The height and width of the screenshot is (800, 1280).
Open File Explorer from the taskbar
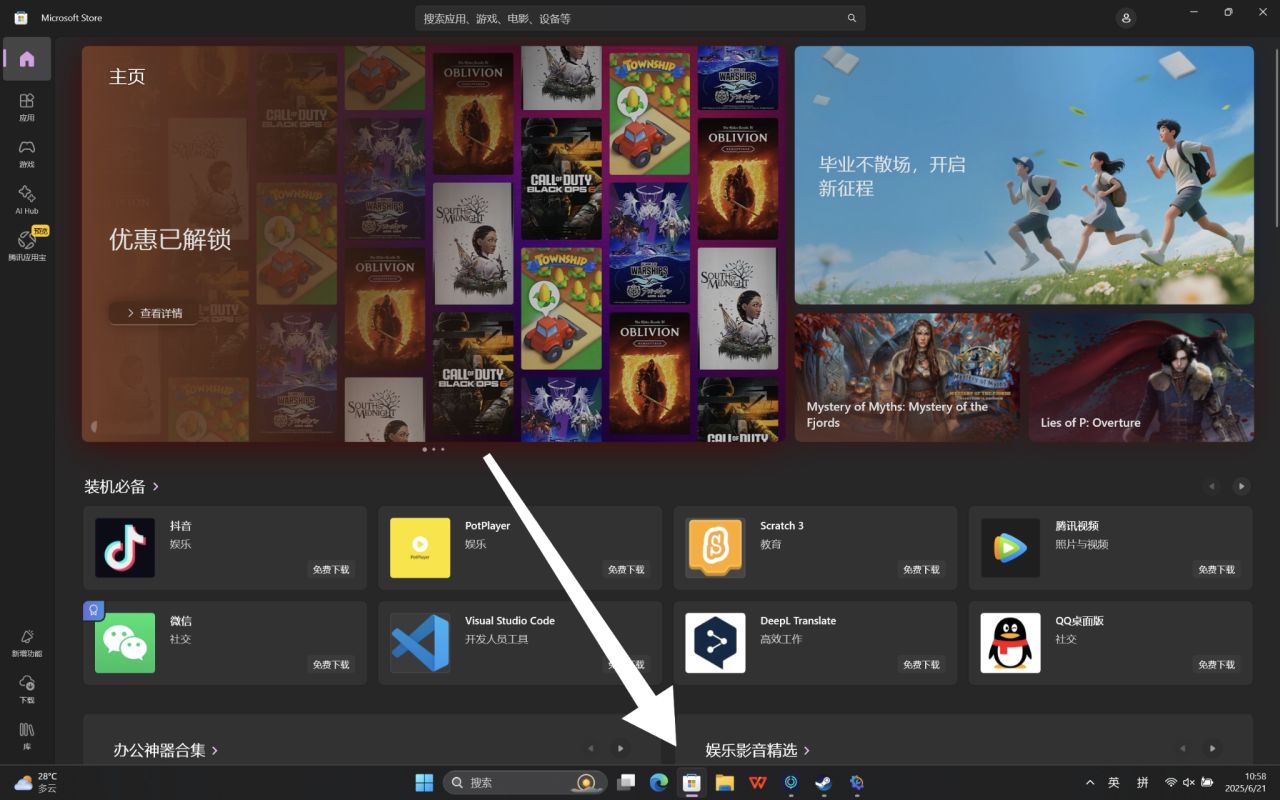coord(724,782)
